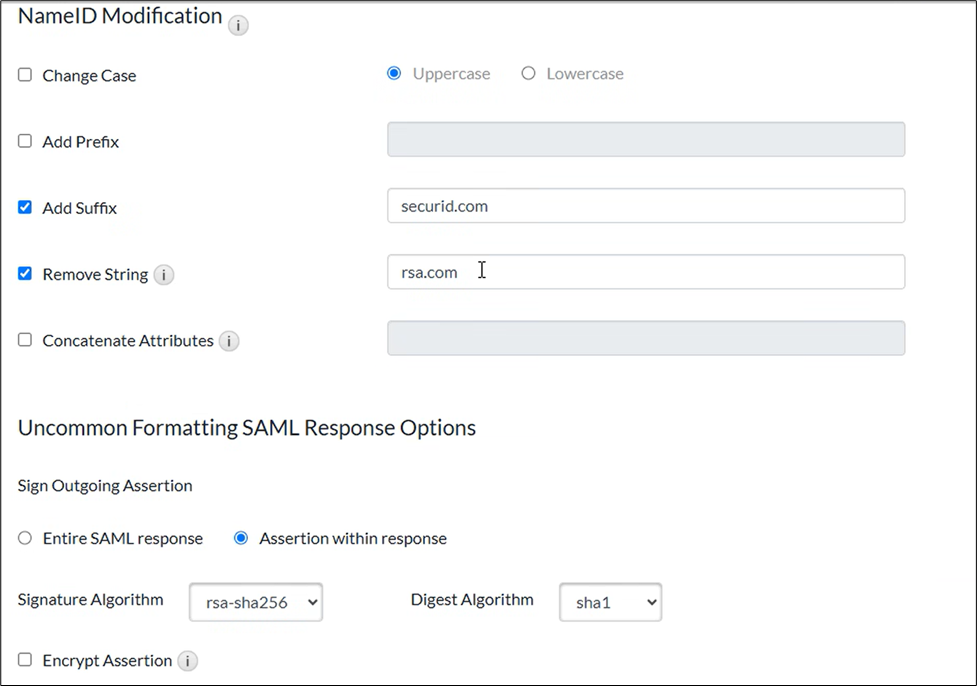Click the empty Add Prefix text field
This screenshot has width=977, height=686.
click(x=646, y=140)
